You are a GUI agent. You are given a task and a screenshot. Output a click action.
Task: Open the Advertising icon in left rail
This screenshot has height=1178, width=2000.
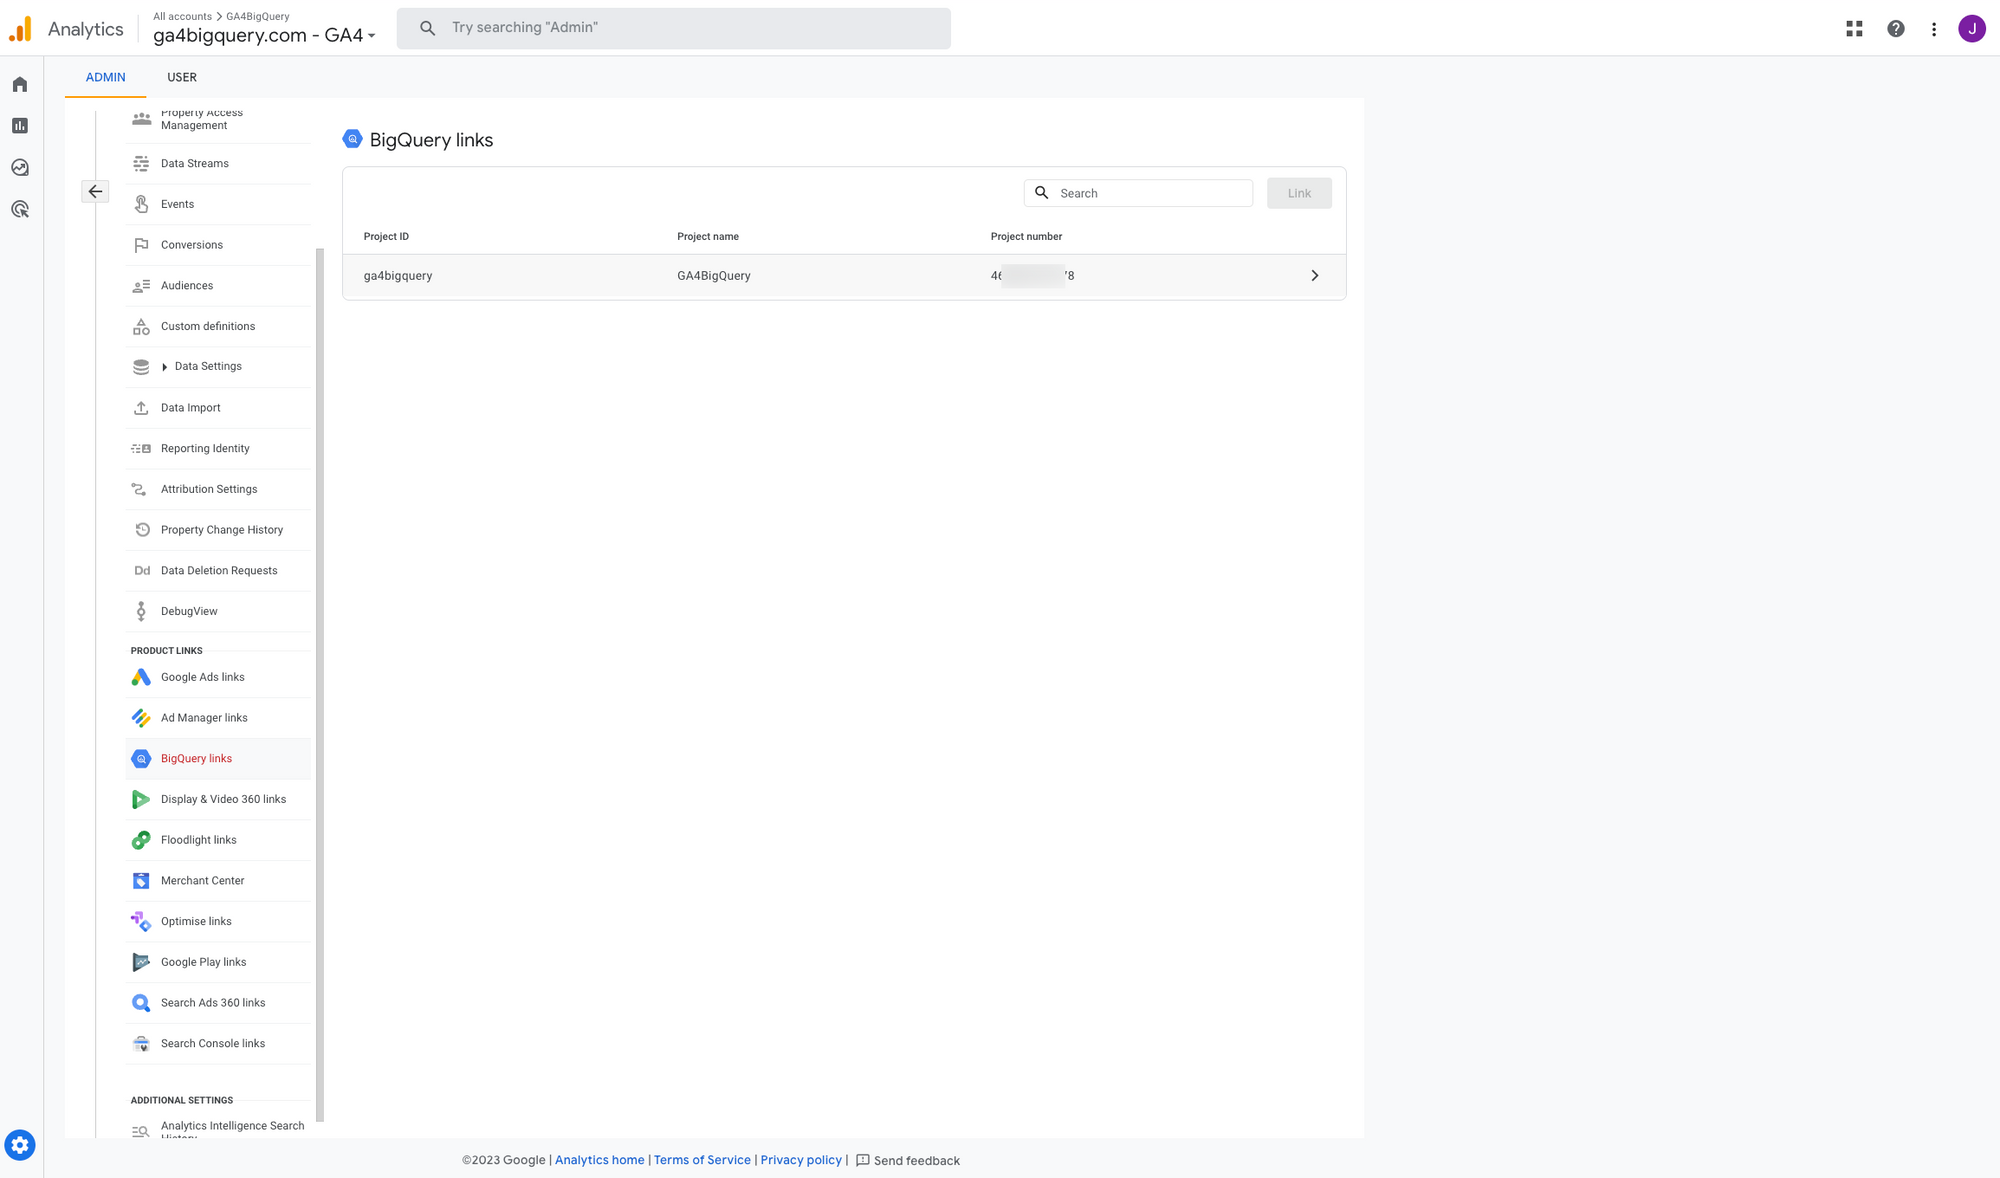tap(20, 209)
